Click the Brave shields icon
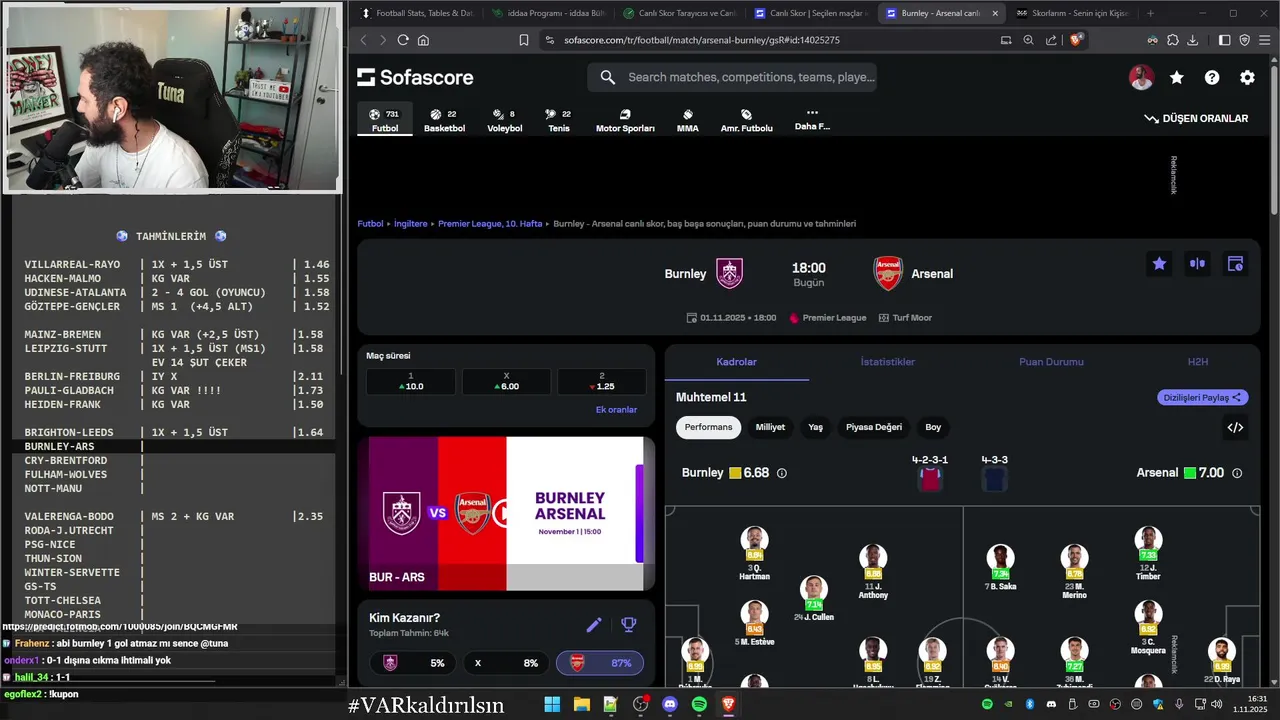Viewport: 1280px width, 720px height. point(1076,40)
